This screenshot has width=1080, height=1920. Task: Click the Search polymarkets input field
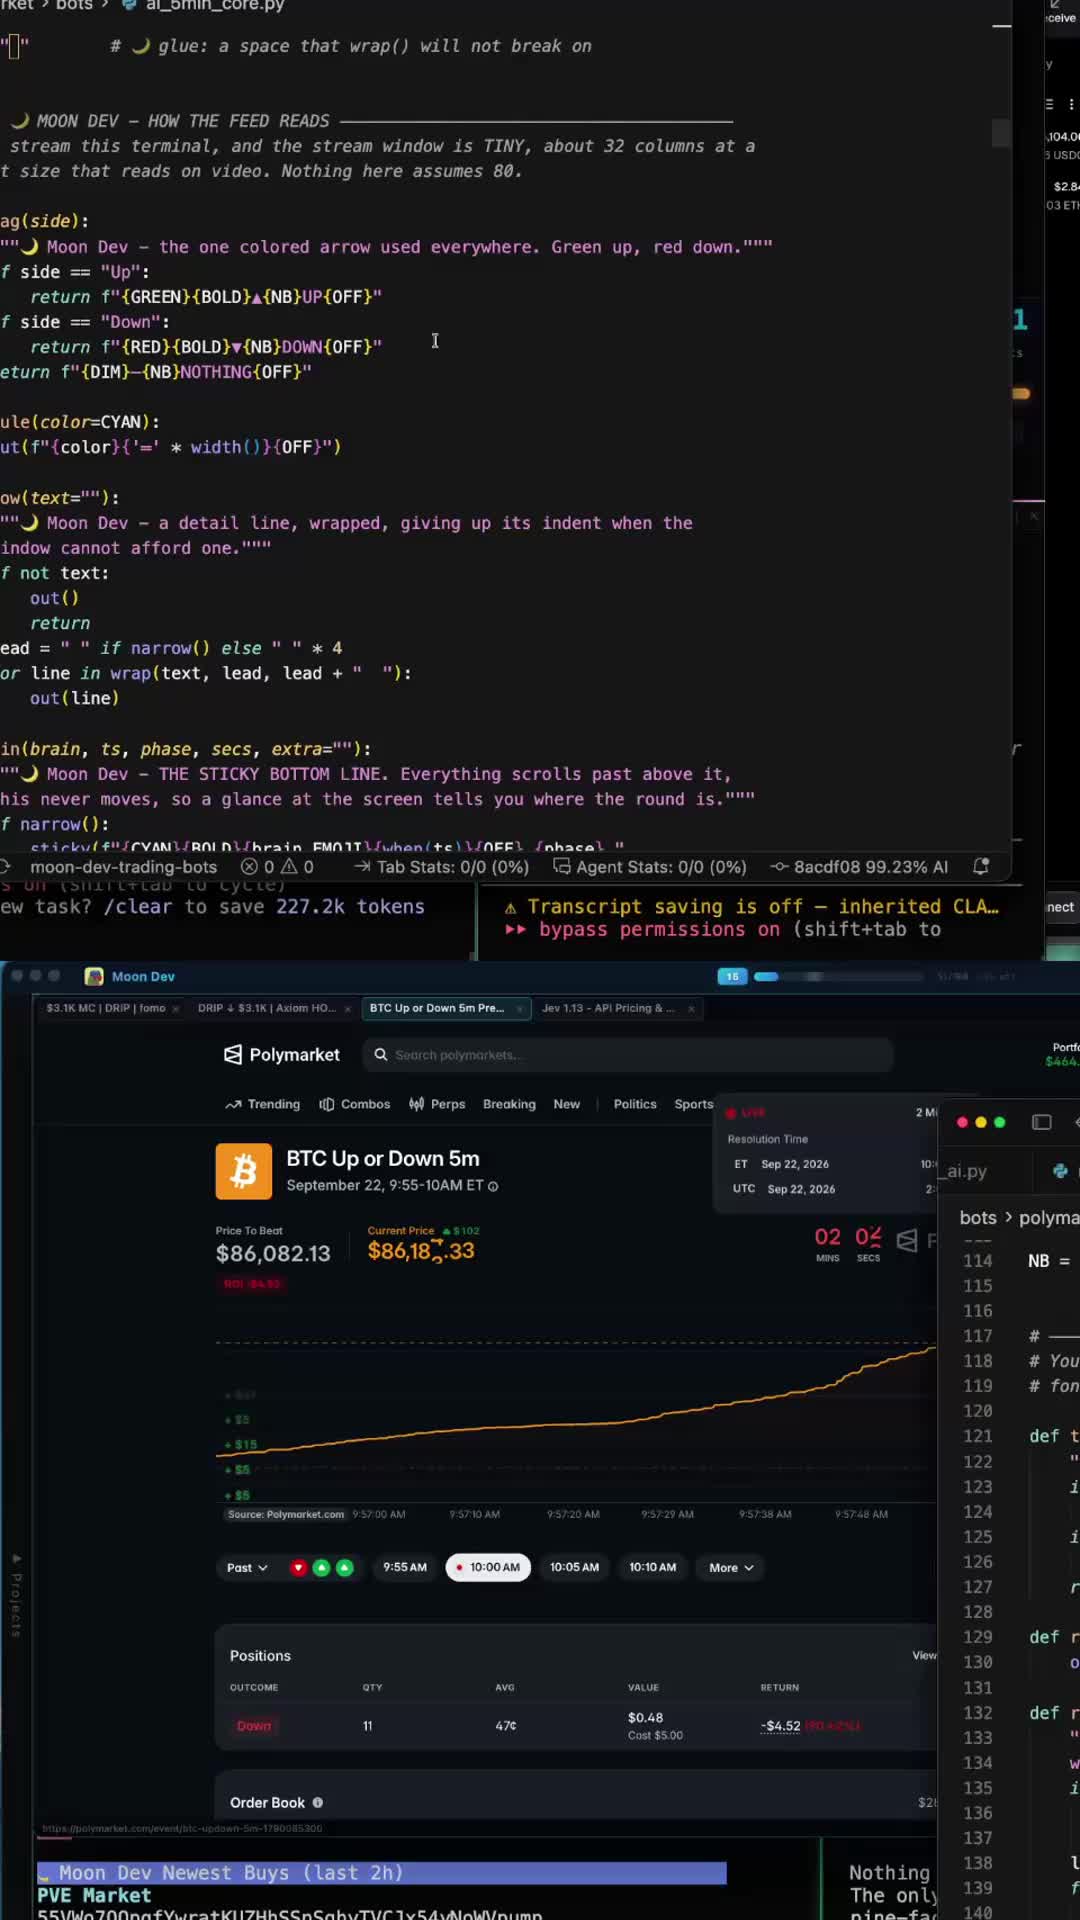628,1055
